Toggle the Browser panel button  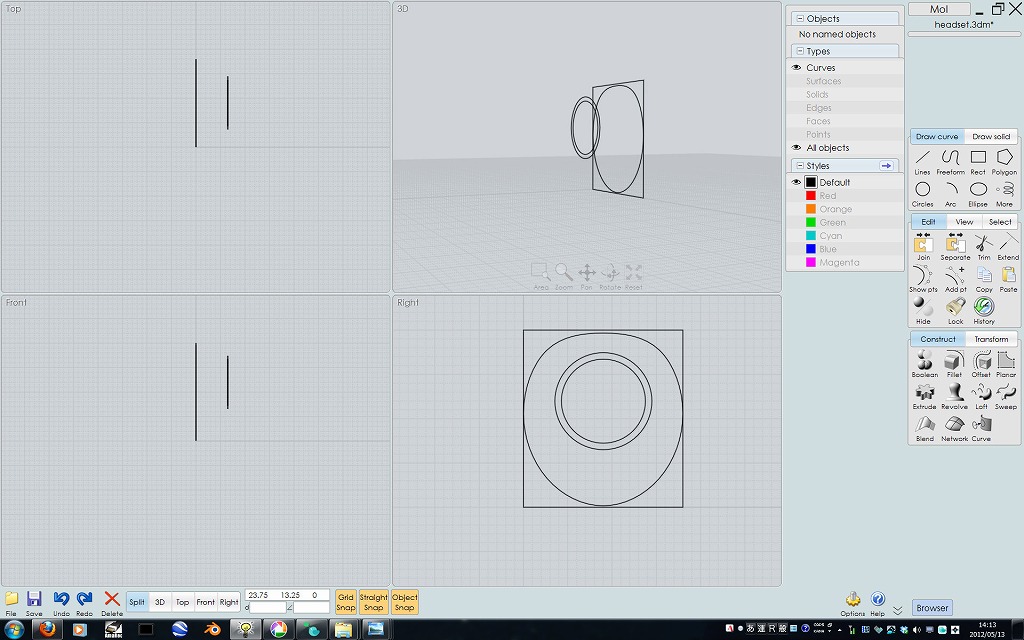point(932,608)
